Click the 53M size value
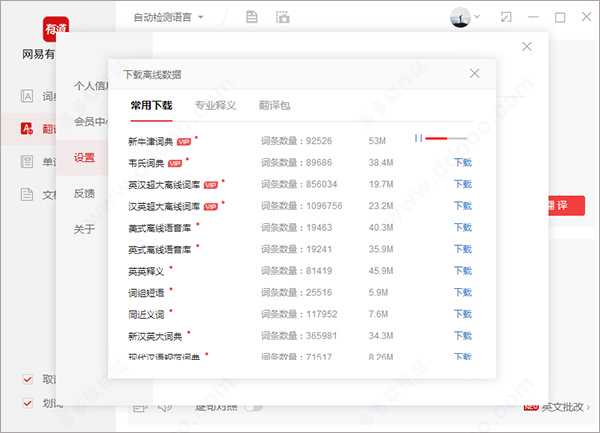 [377, 141]
